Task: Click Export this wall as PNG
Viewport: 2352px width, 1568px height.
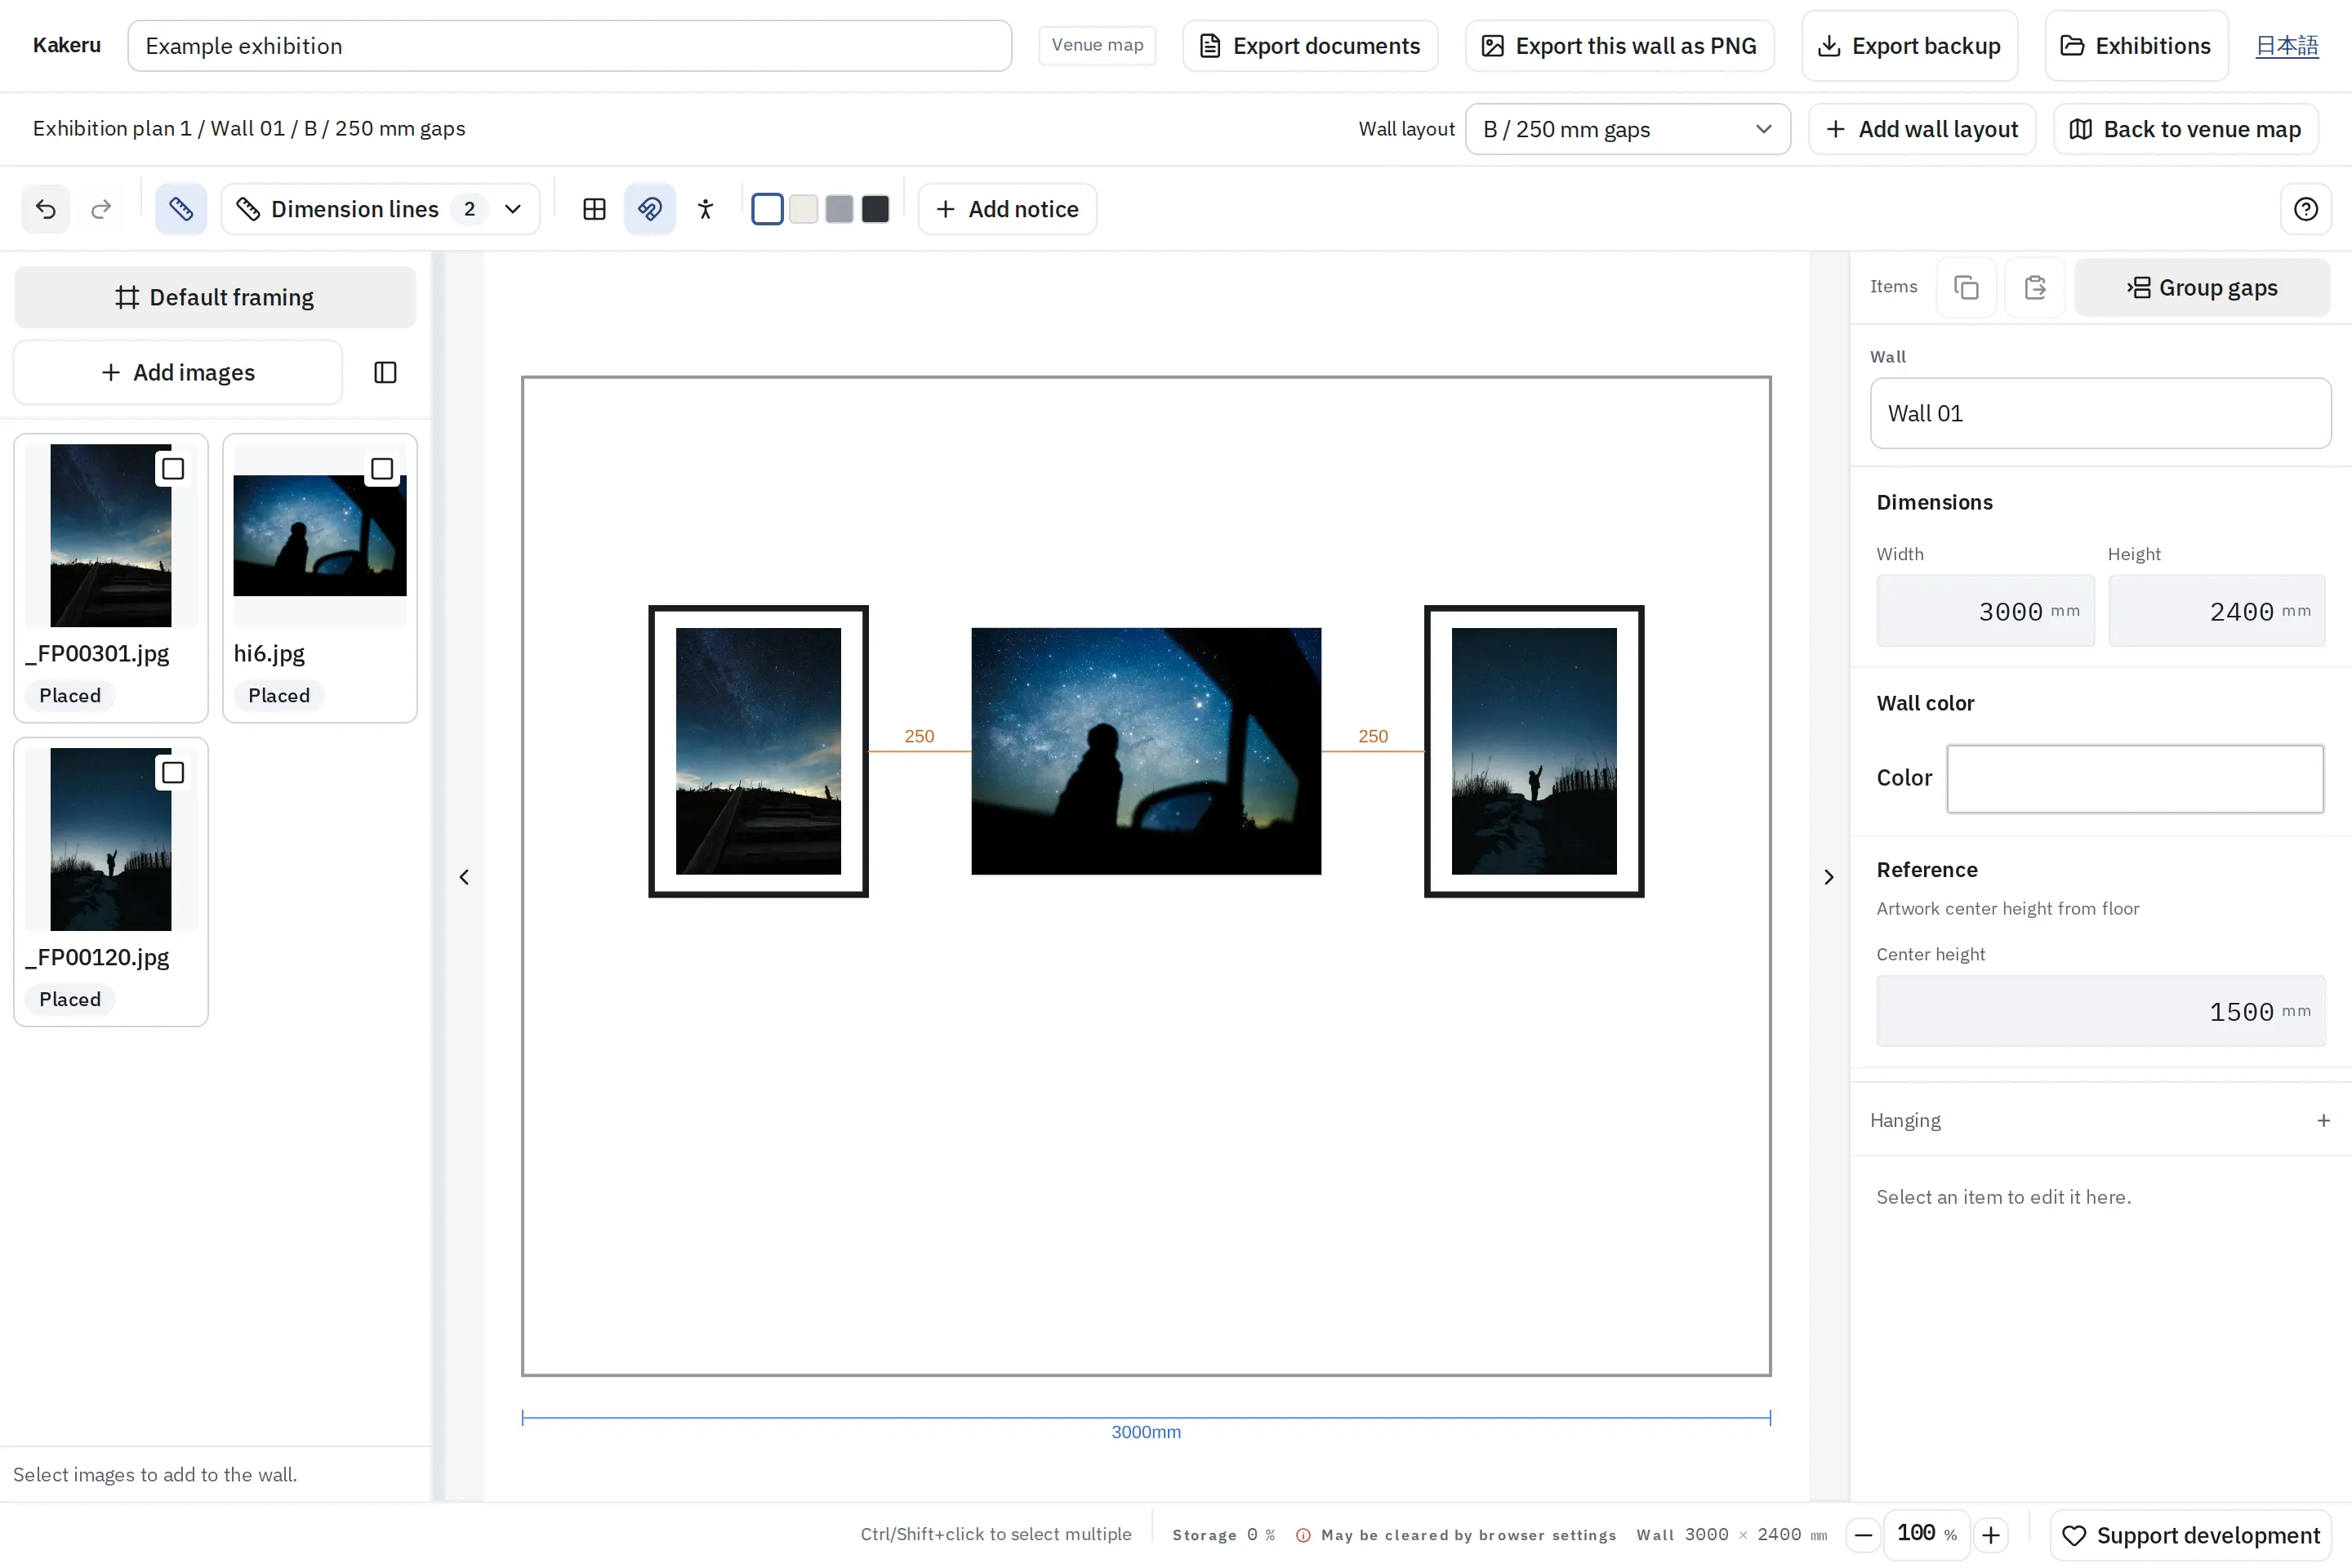Action: (1619, 46)
